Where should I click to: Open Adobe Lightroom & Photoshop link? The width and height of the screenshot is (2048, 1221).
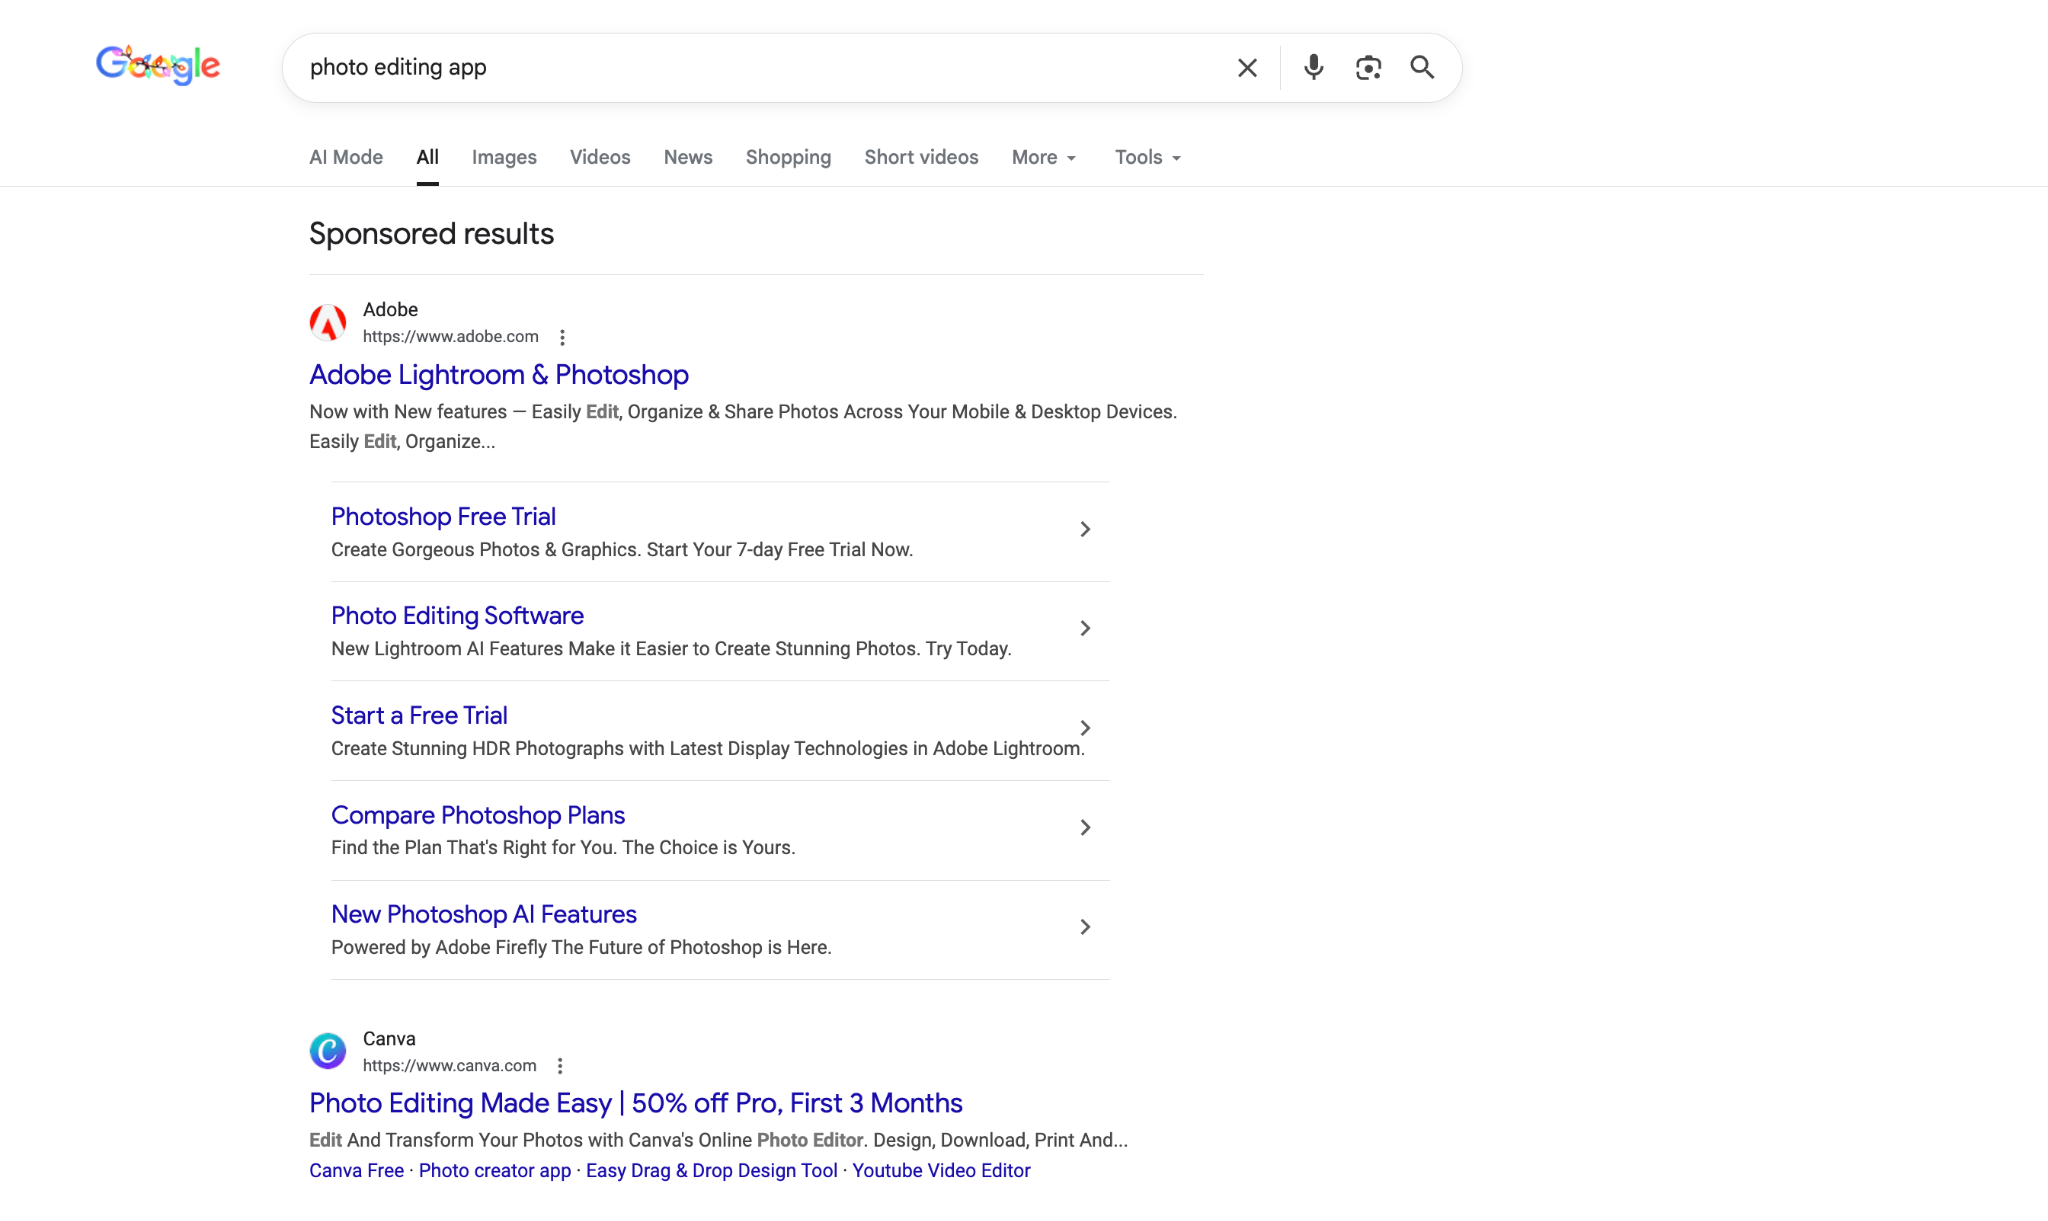coord(498,374)
